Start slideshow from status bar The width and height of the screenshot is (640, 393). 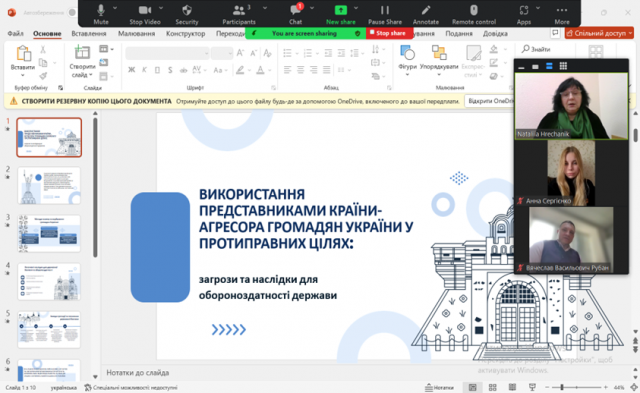coord(532,387)
